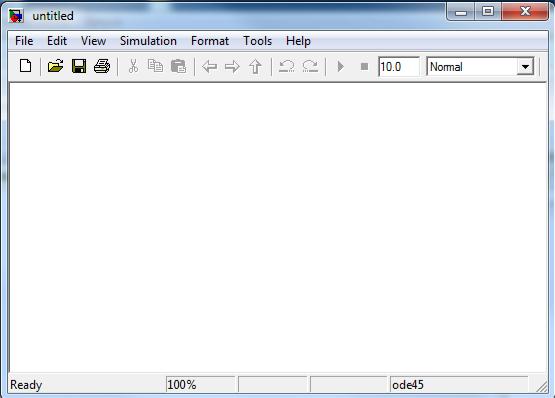
Task: Open the Simulation menu
Action: 148,41
